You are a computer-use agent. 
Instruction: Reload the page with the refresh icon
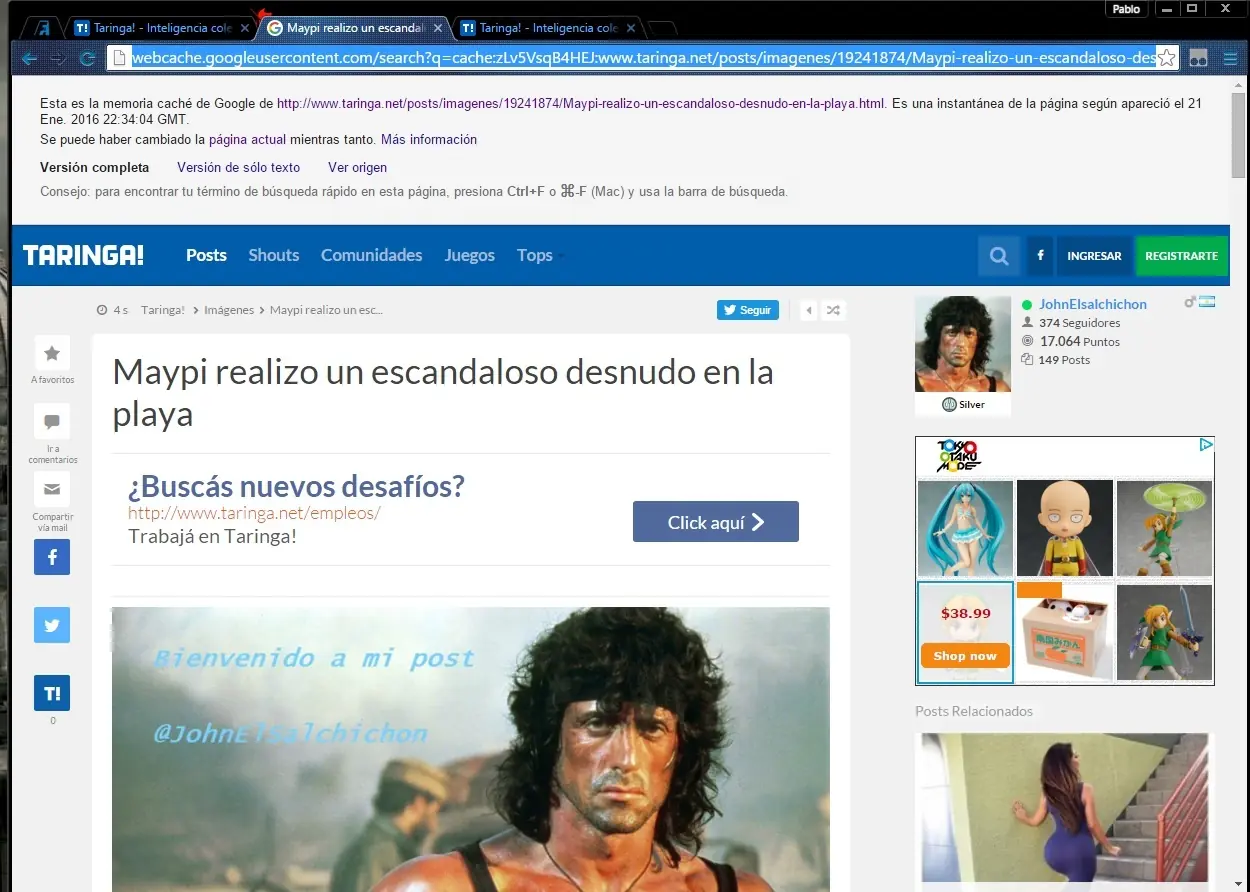pos(87,58)
